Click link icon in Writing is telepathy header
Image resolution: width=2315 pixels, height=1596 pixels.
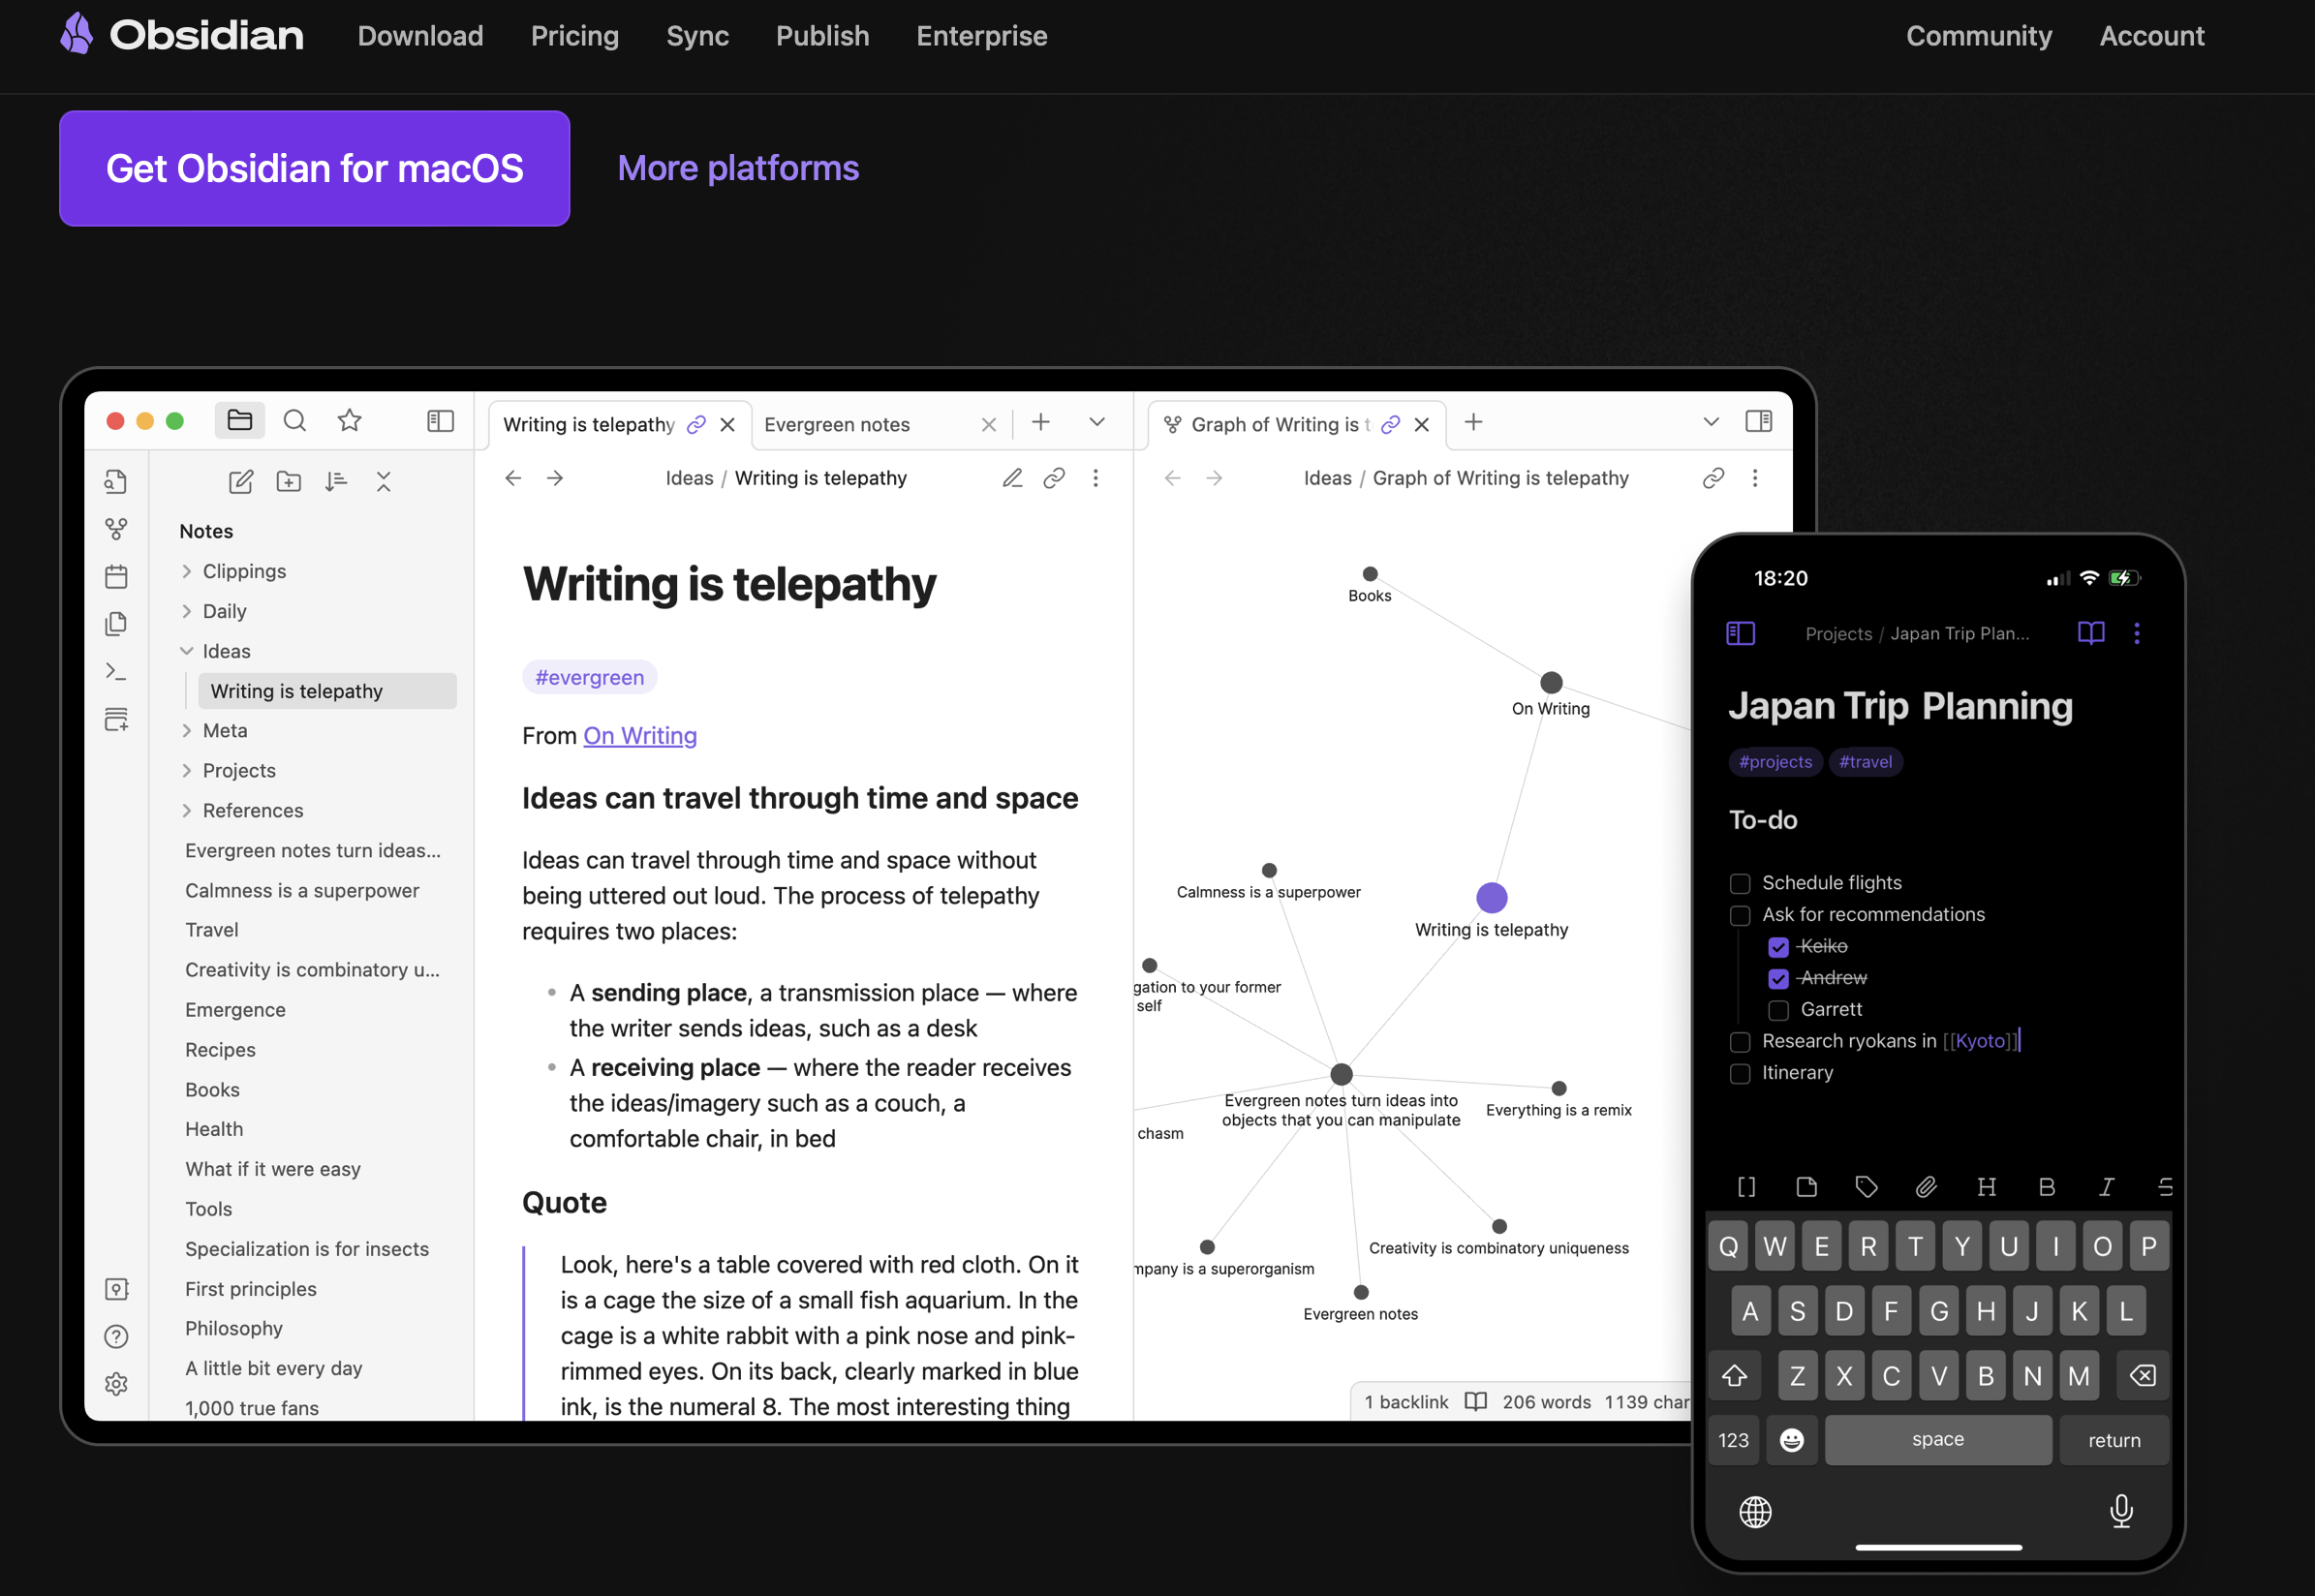tap(1054, 478)
